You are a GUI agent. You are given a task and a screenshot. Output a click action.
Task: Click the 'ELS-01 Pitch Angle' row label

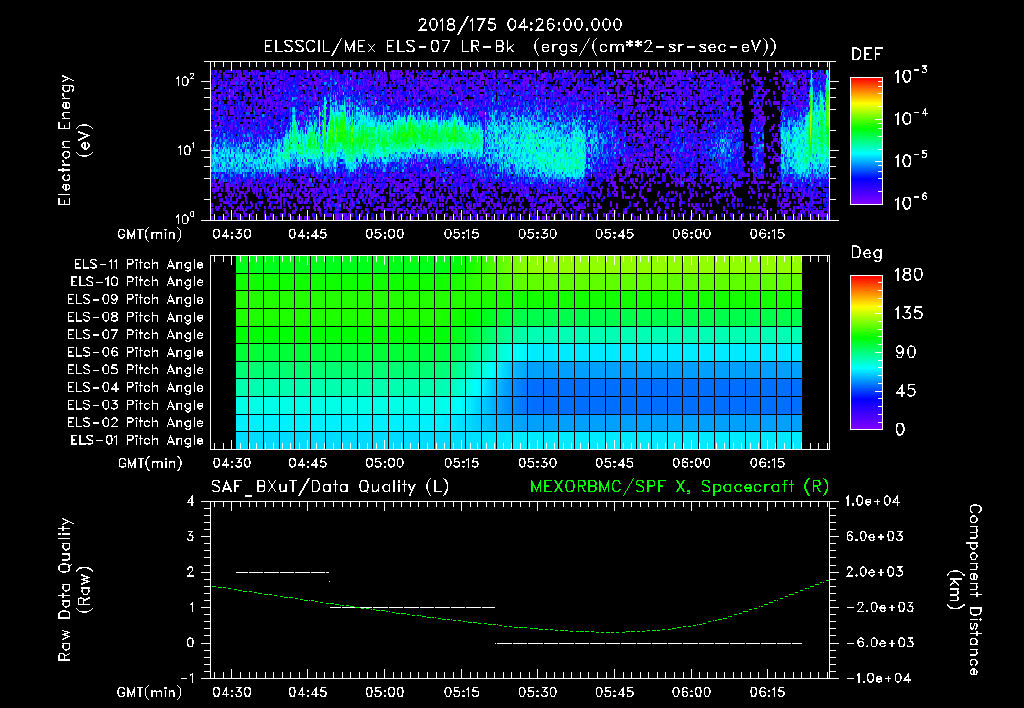coord(137,441)
